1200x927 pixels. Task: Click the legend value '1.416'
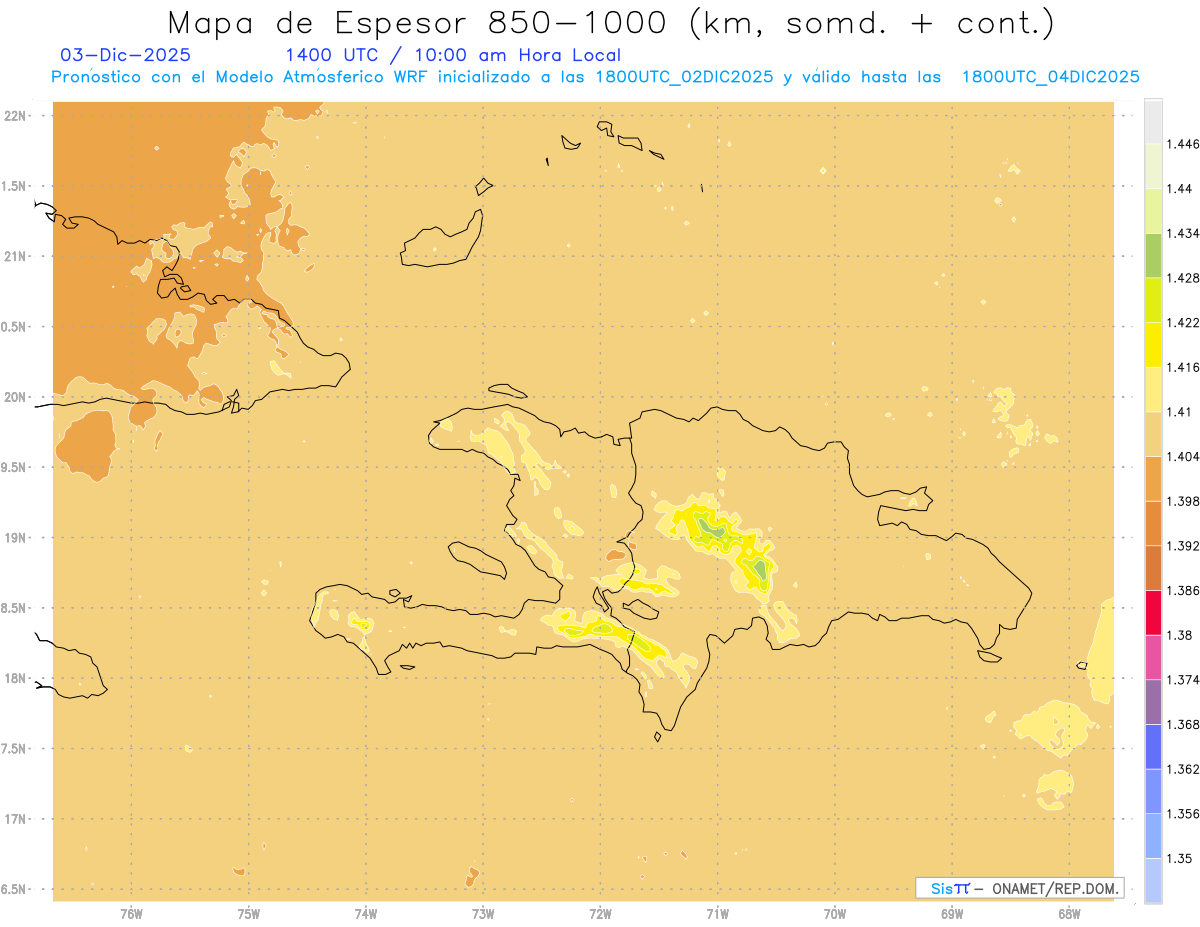1184,367
